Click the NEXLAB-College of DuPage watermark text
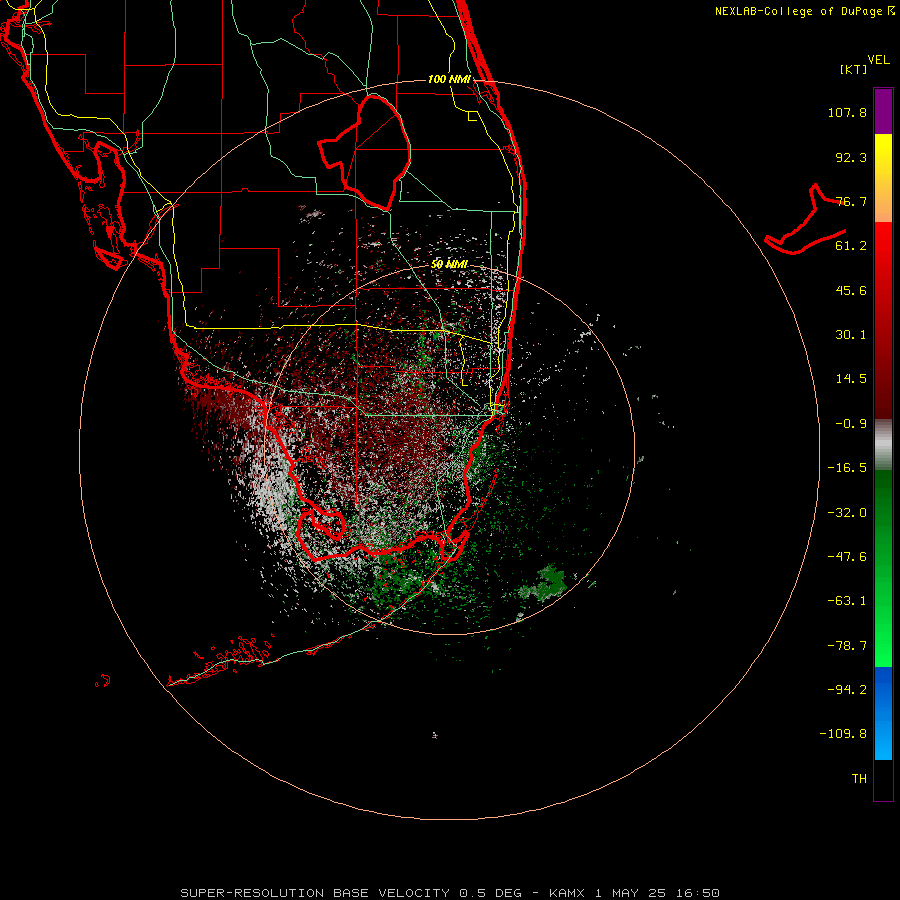This screenshot has width=900, height=900. coord(805,11)
